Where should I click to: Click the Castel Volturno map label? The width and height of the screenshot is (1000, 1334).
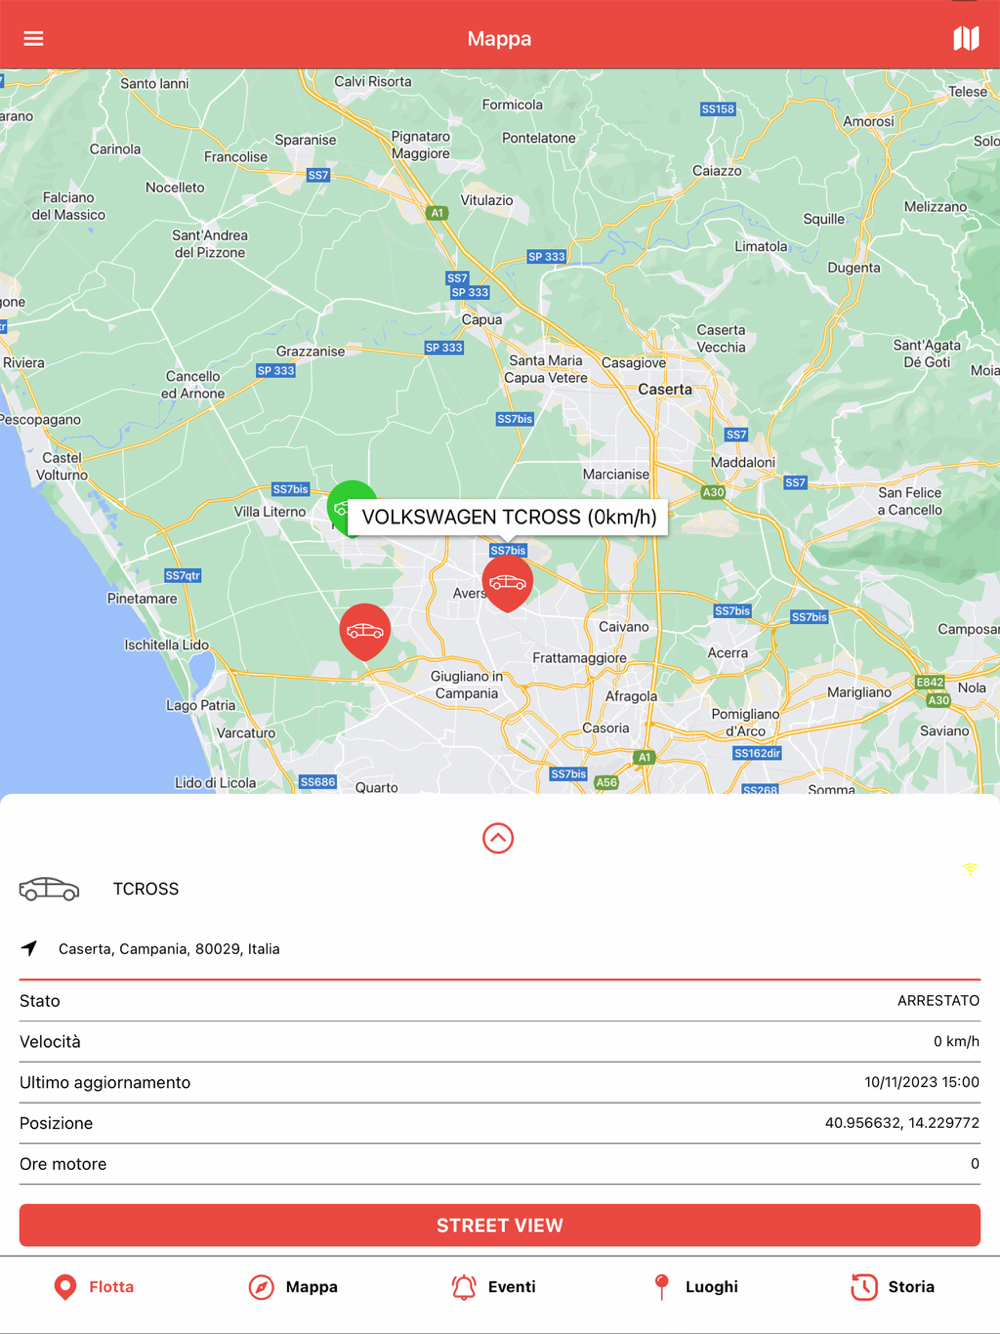[x=62, y=466]
